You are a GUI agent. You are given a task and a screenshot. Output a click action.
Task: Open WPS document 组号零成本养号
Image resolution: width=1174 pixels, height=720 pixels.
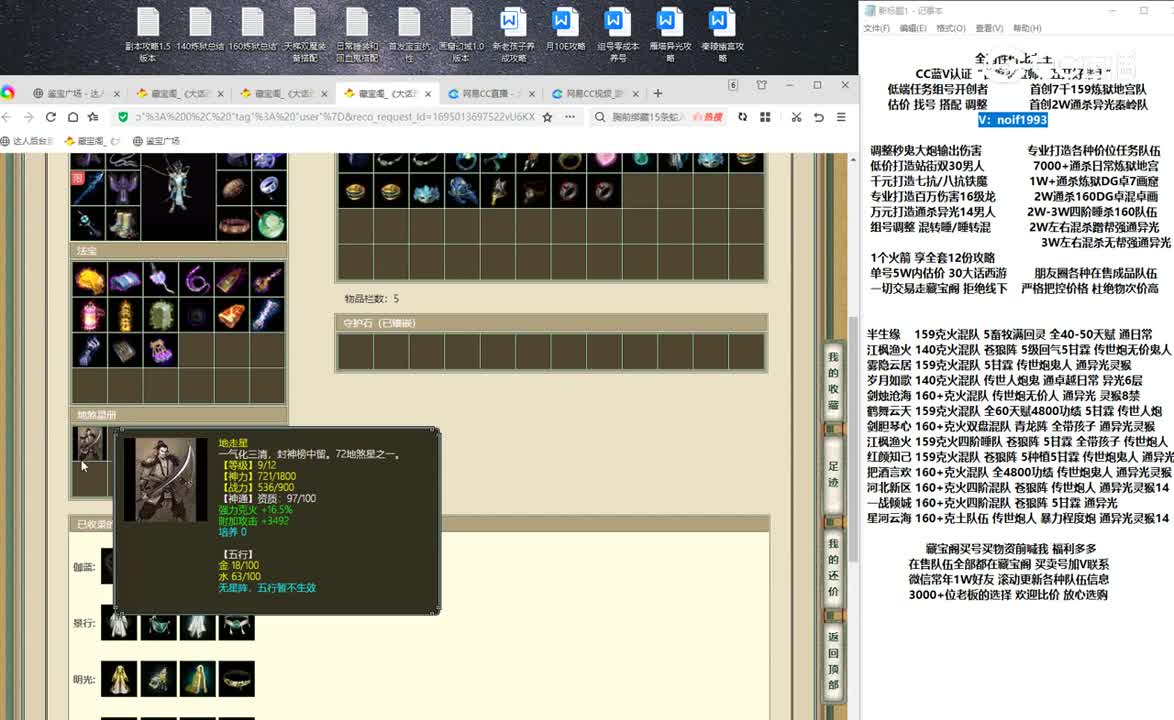[618, 34]
